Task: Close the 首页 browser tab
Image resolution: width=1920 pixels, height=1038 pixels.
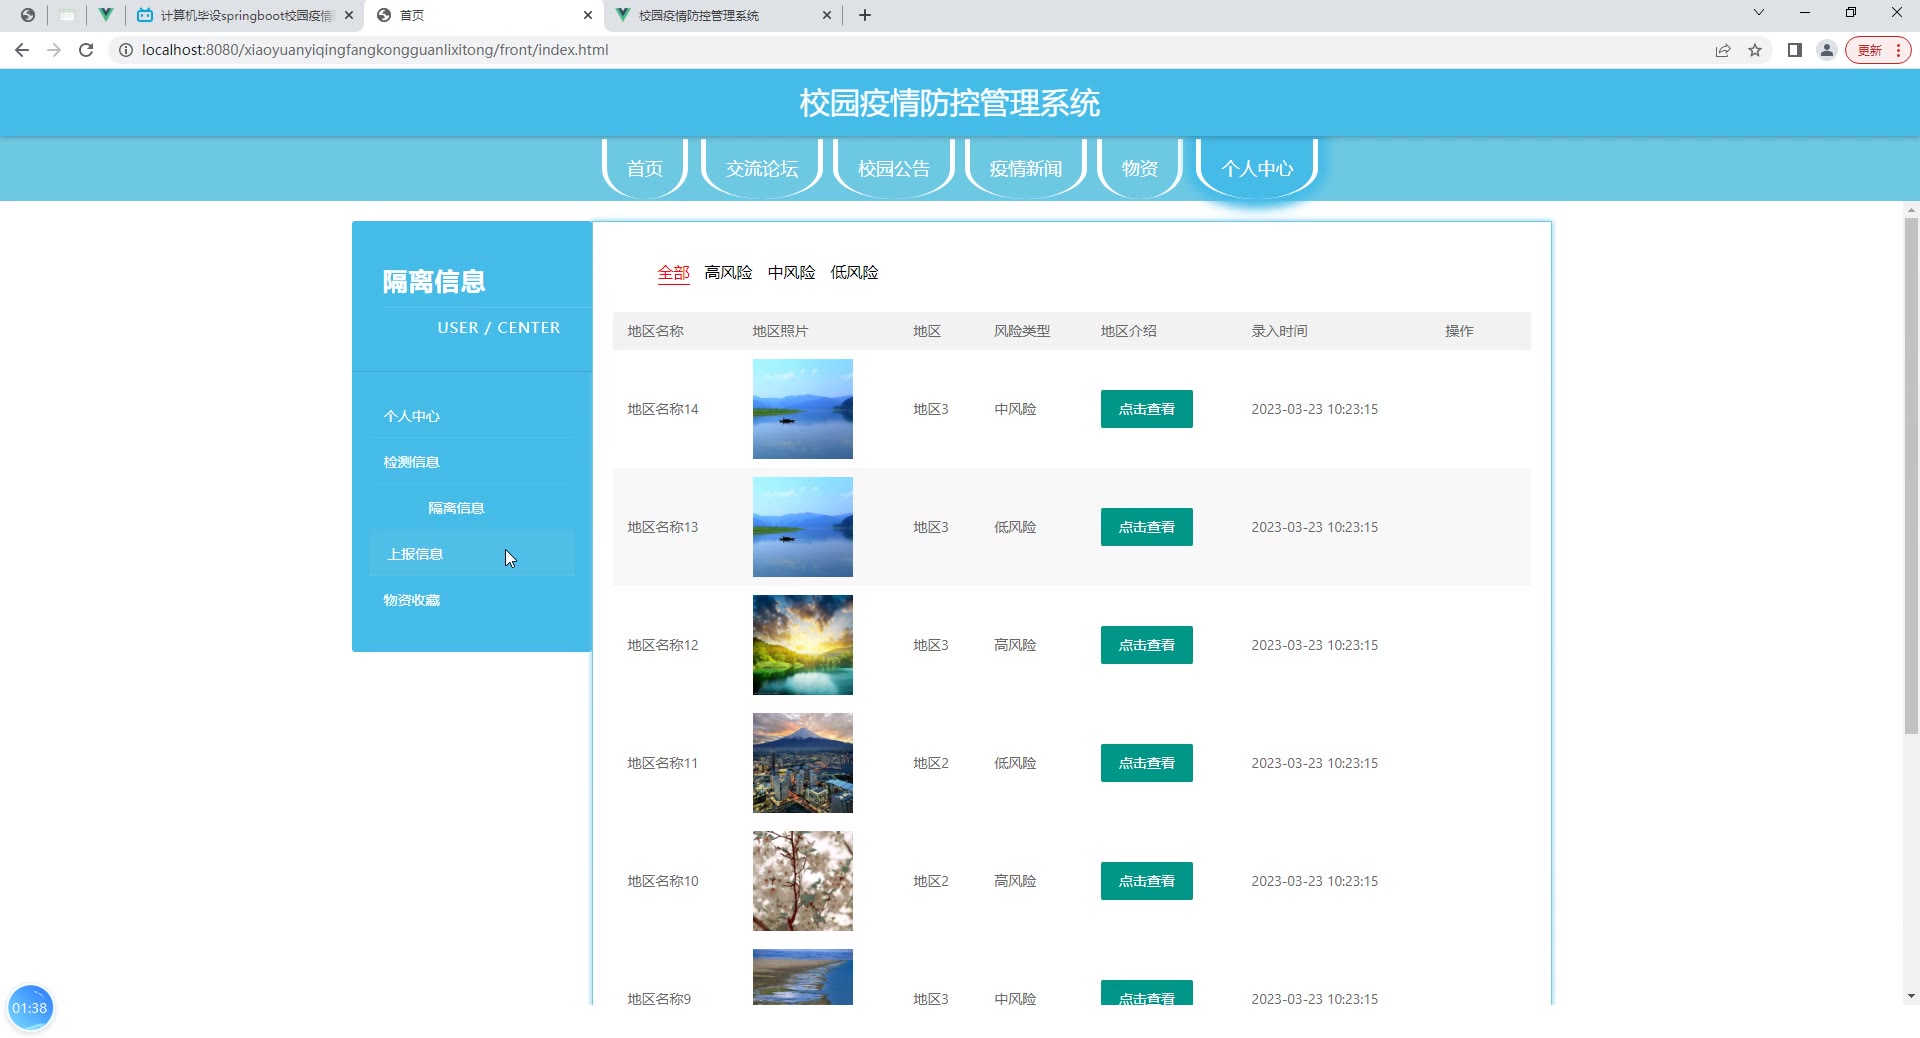Action: 588,15
